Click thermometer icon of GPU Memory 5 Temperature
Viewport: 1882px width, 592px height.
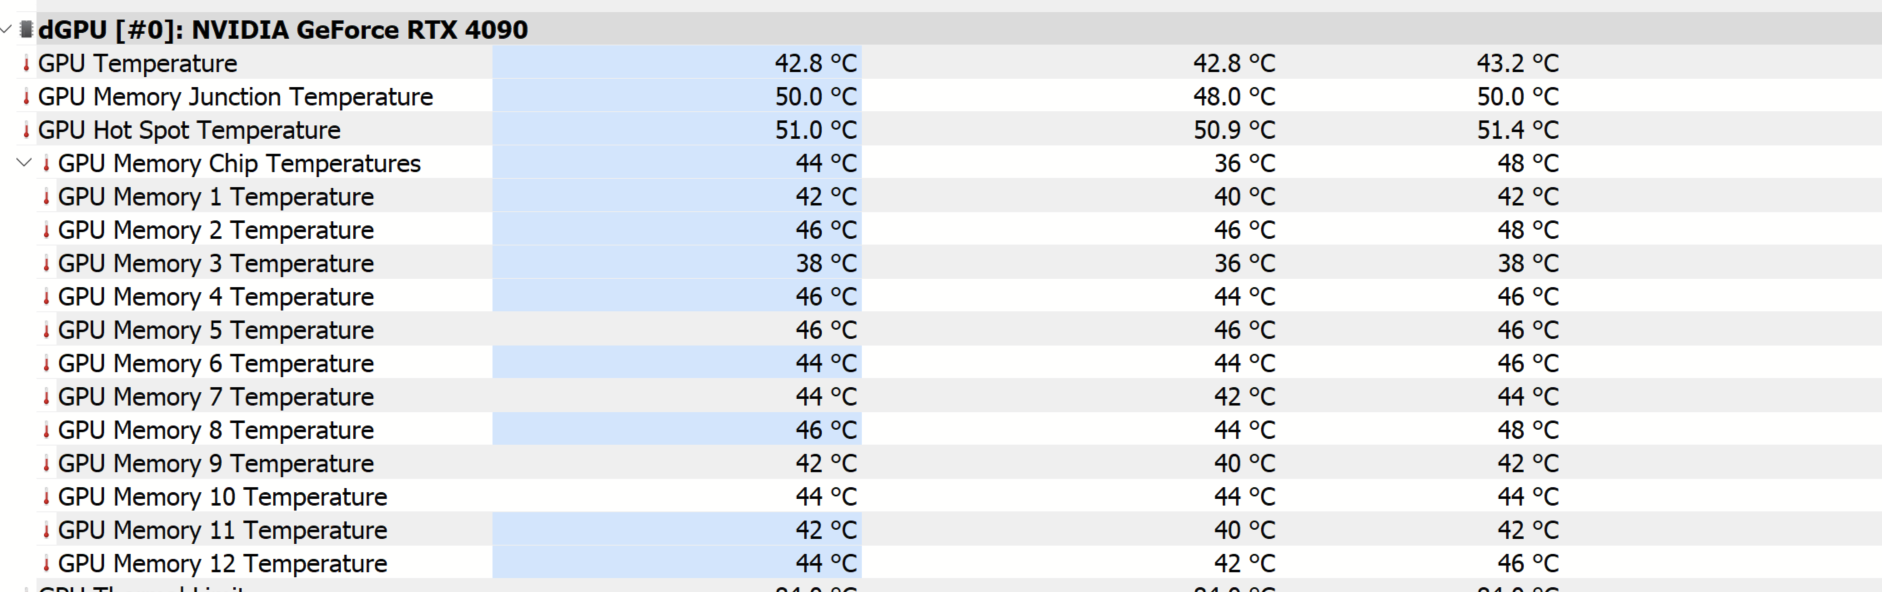coord(46,330)
